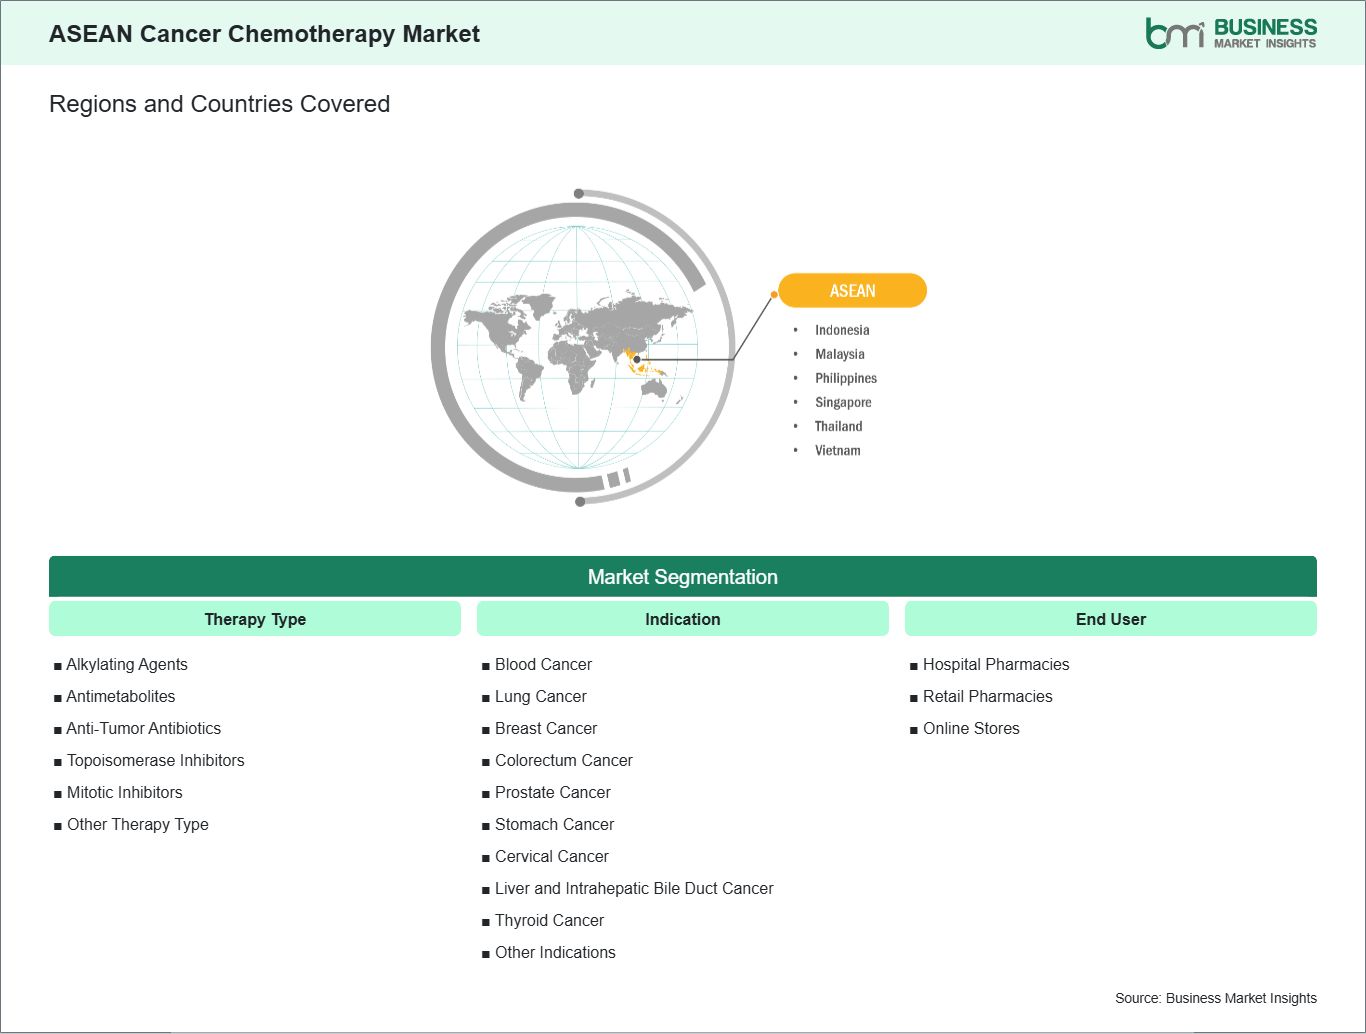Click the Source: Business Market Insights text

(1215, 998)
